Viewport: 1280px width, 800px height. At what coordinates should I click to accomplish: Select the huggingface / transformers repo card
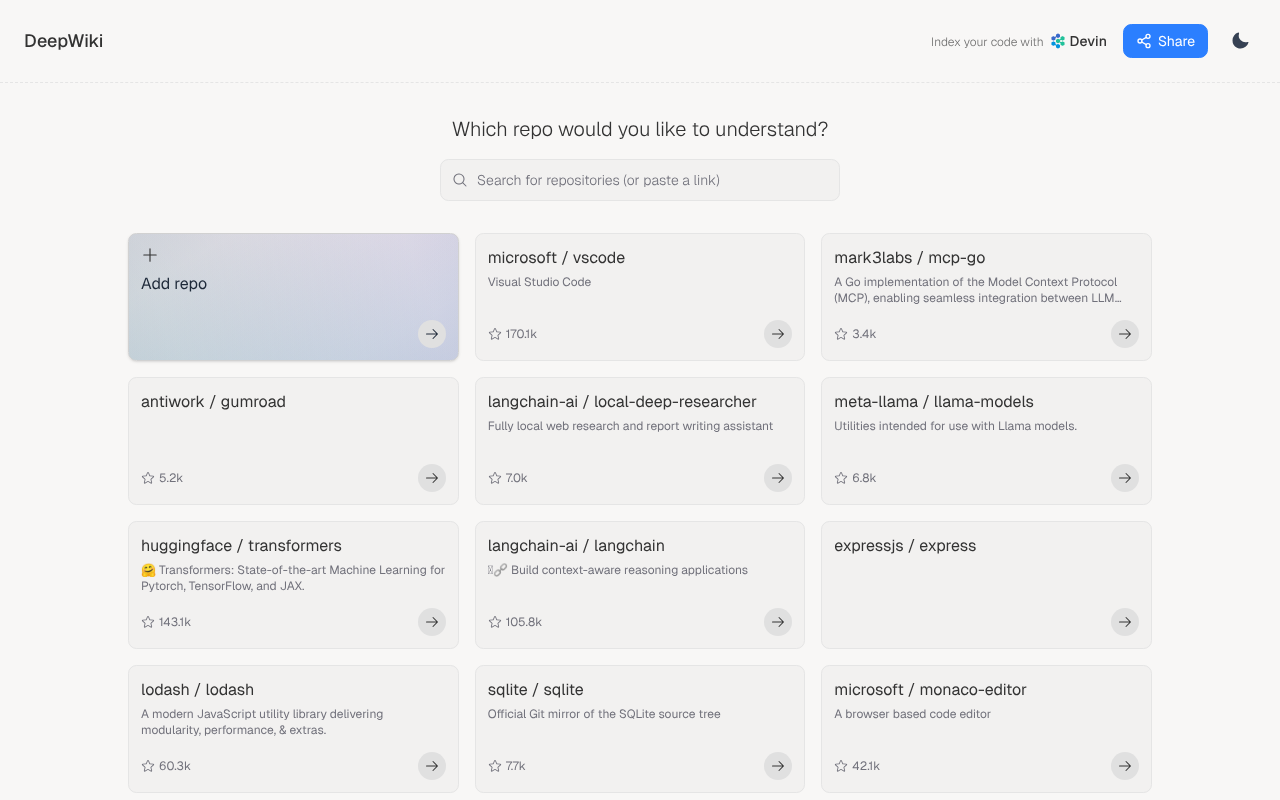pyautogui.click(x=293, y=584)
